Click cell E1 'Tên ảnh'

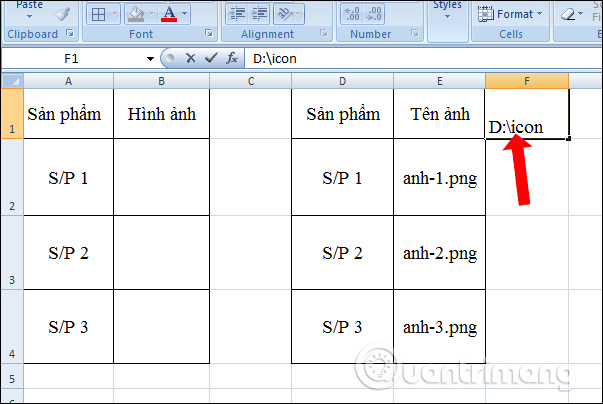tap(440, 114)
